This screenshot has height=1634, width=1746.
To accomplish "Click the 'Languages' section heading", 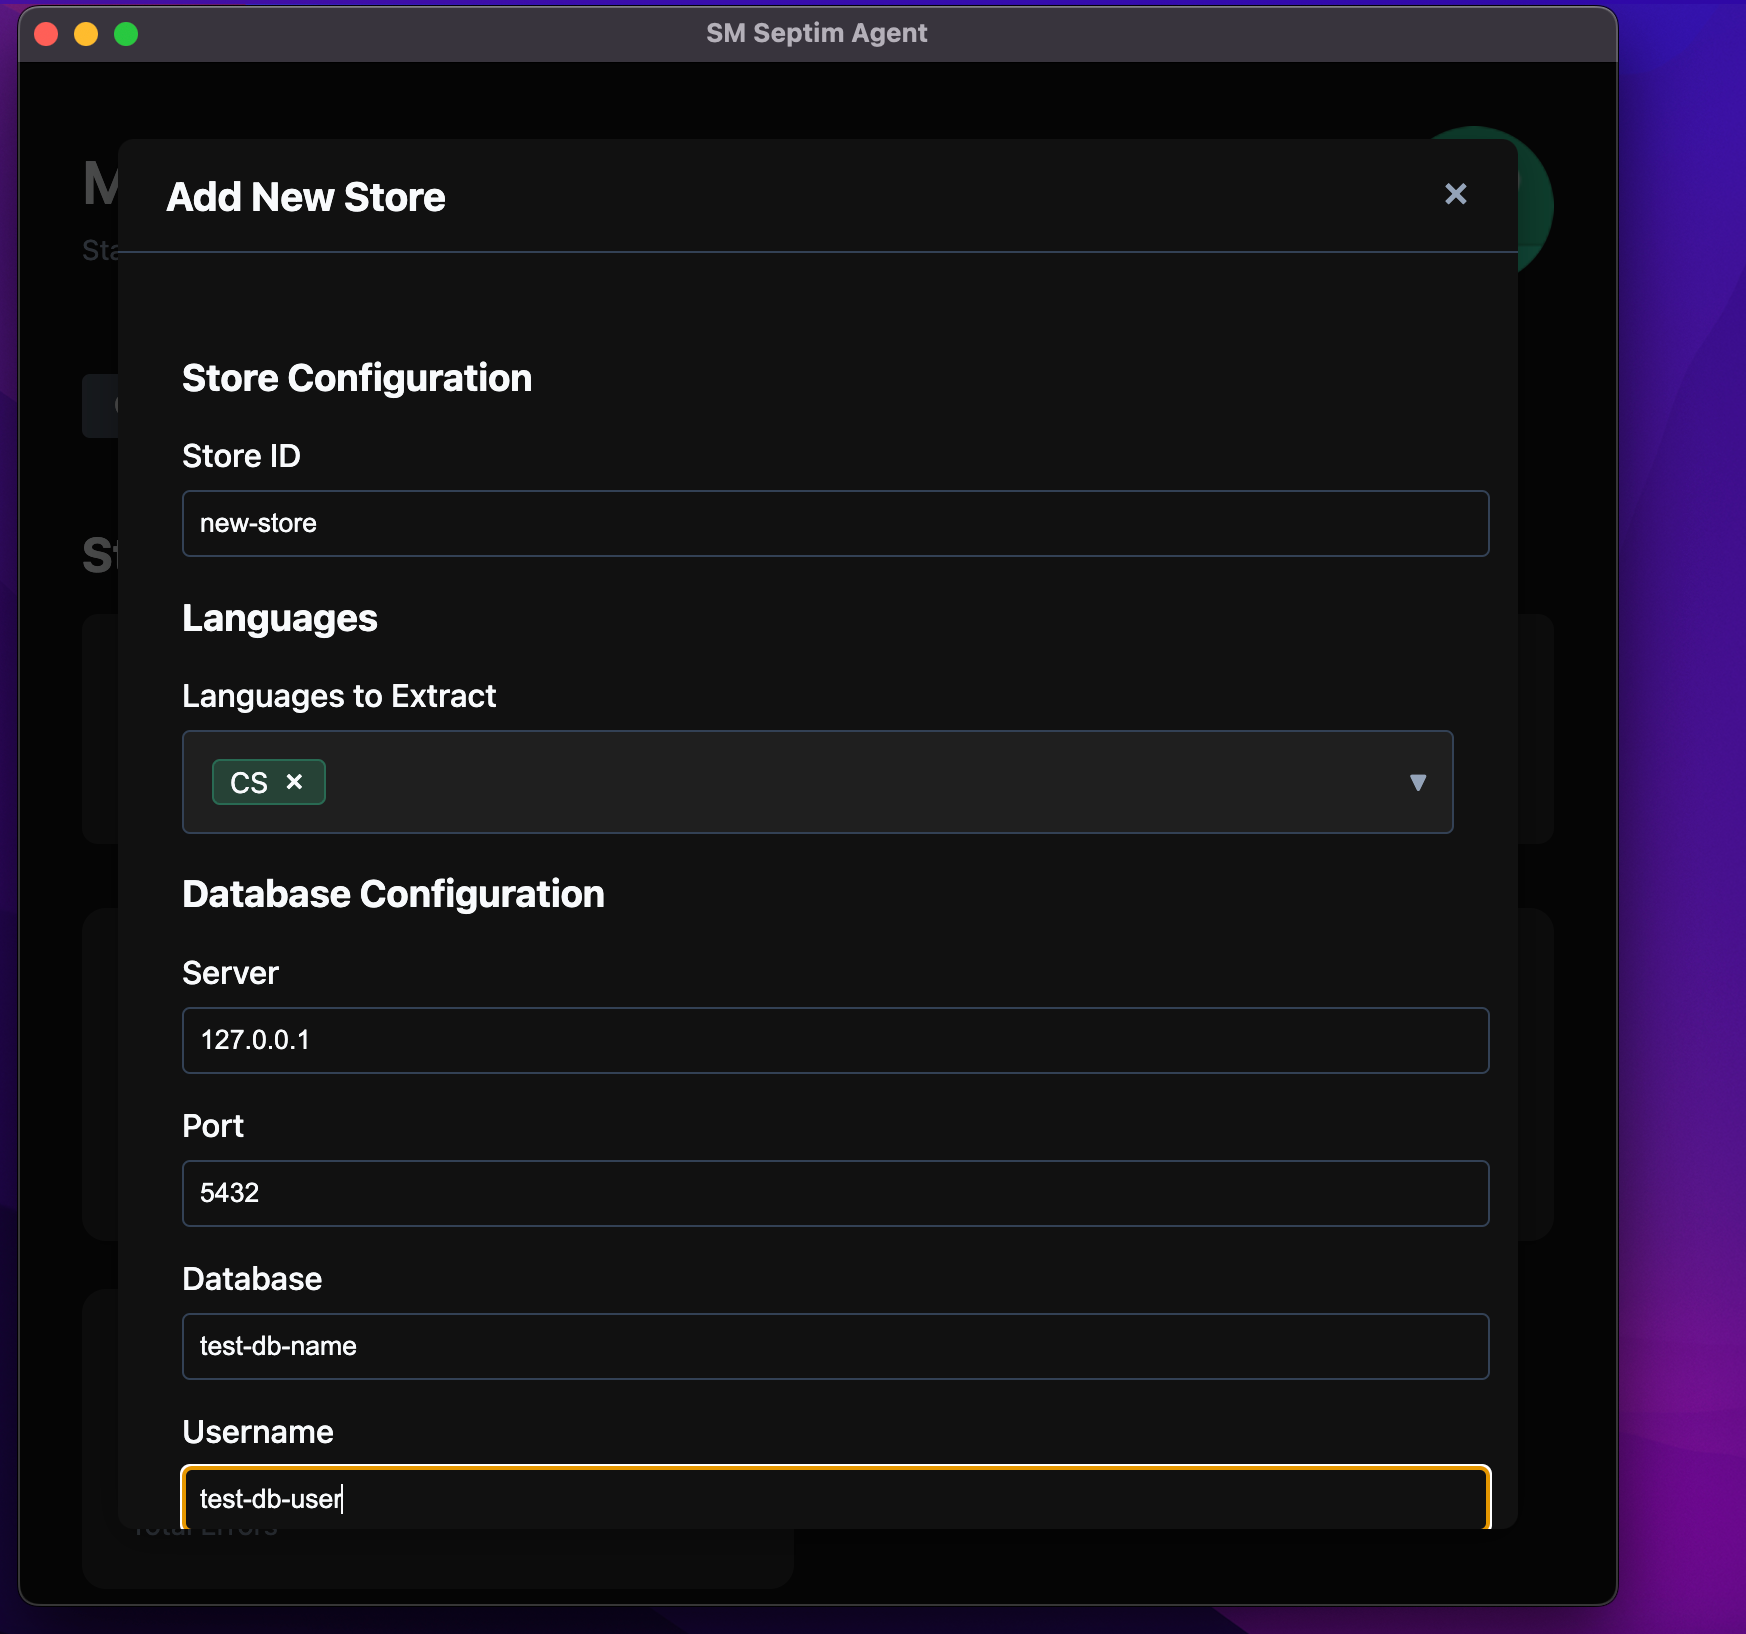I will [x=280, y=618].
